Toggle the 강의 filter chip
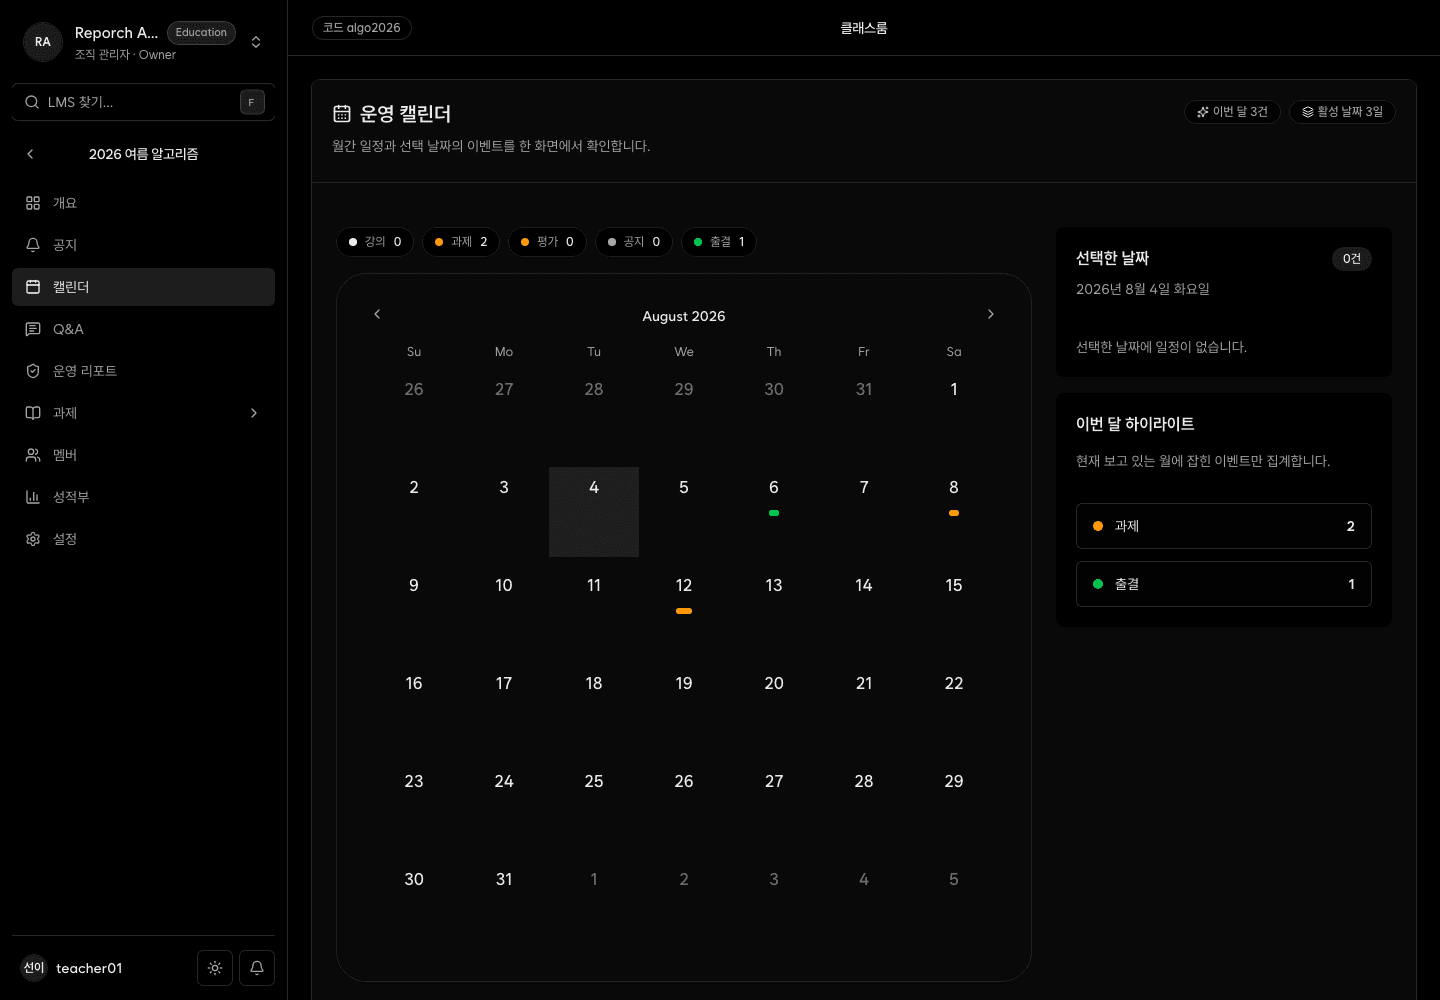 tap(375, 242)
